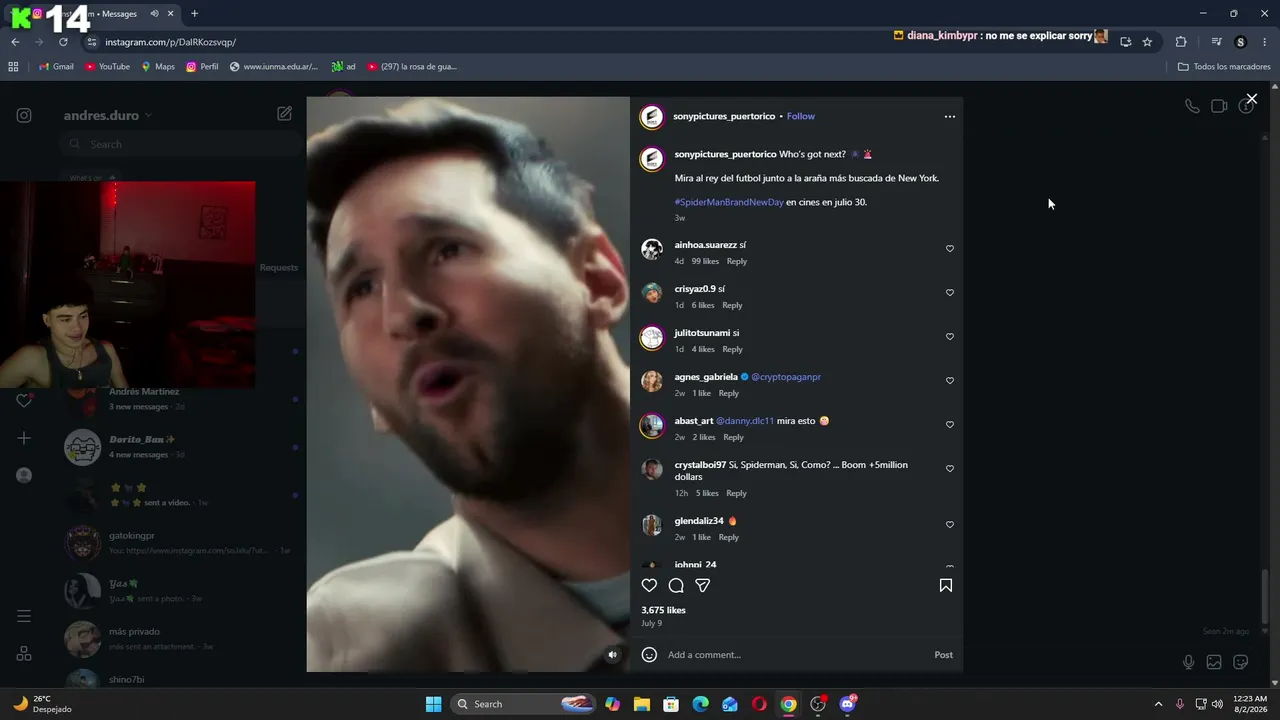Bookmark this page with the star icon
Viewport: 1280px width, 720px height.
point(1147,42)
